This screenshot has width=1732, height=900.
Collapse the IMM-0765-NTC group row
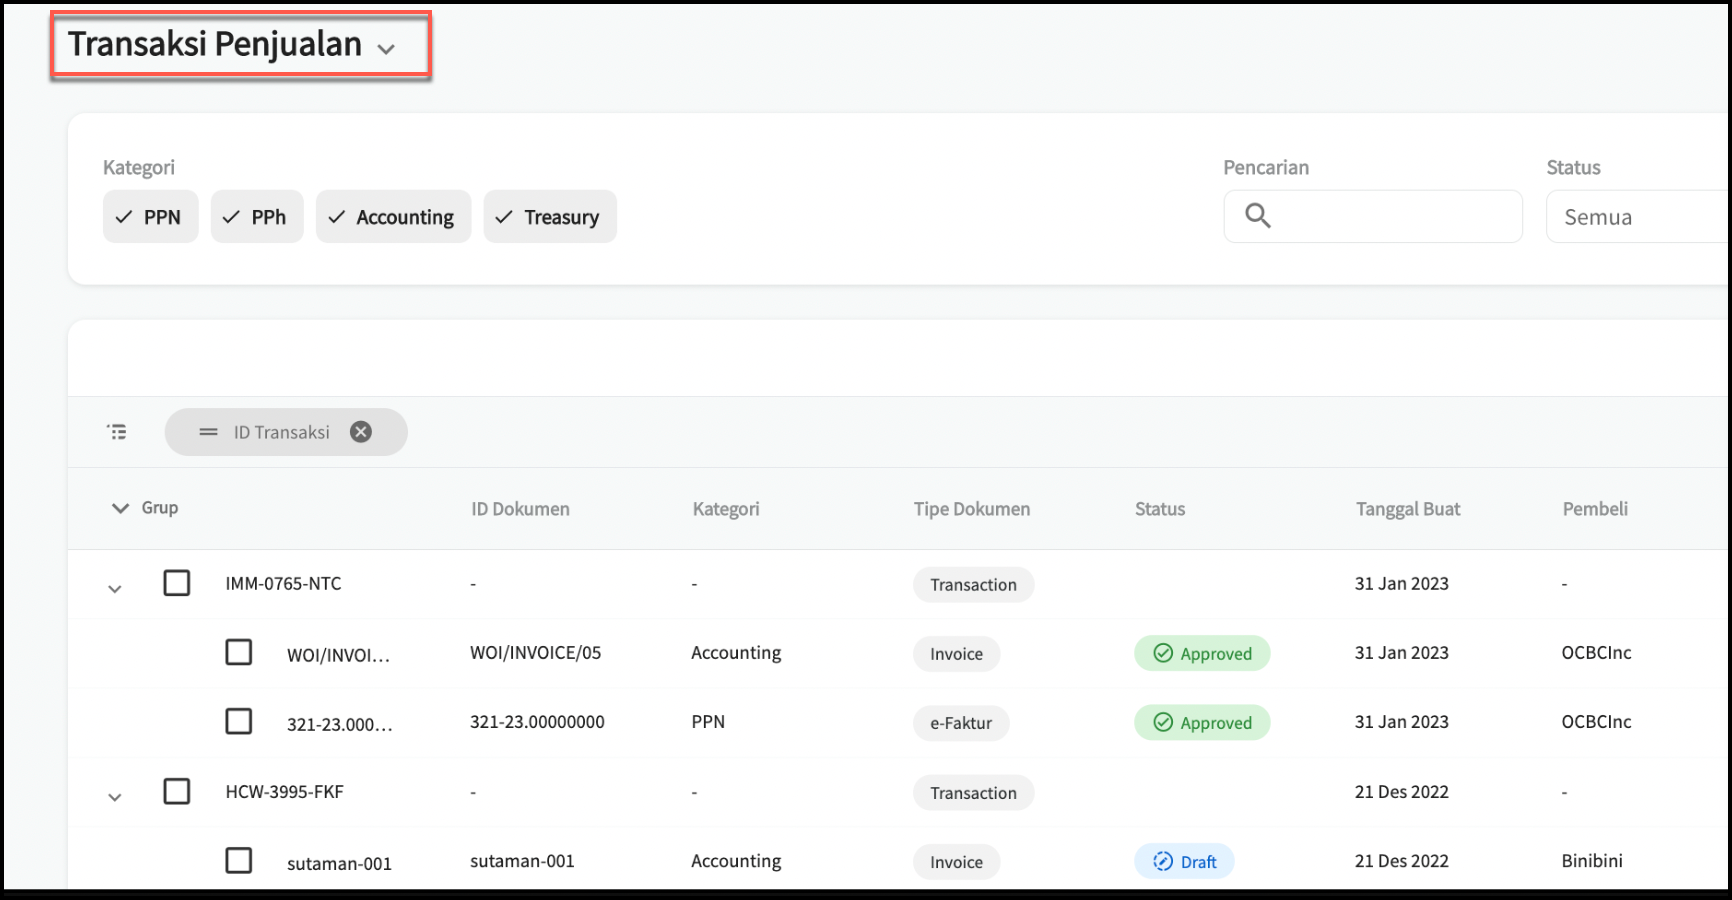(x=115, y=589)
